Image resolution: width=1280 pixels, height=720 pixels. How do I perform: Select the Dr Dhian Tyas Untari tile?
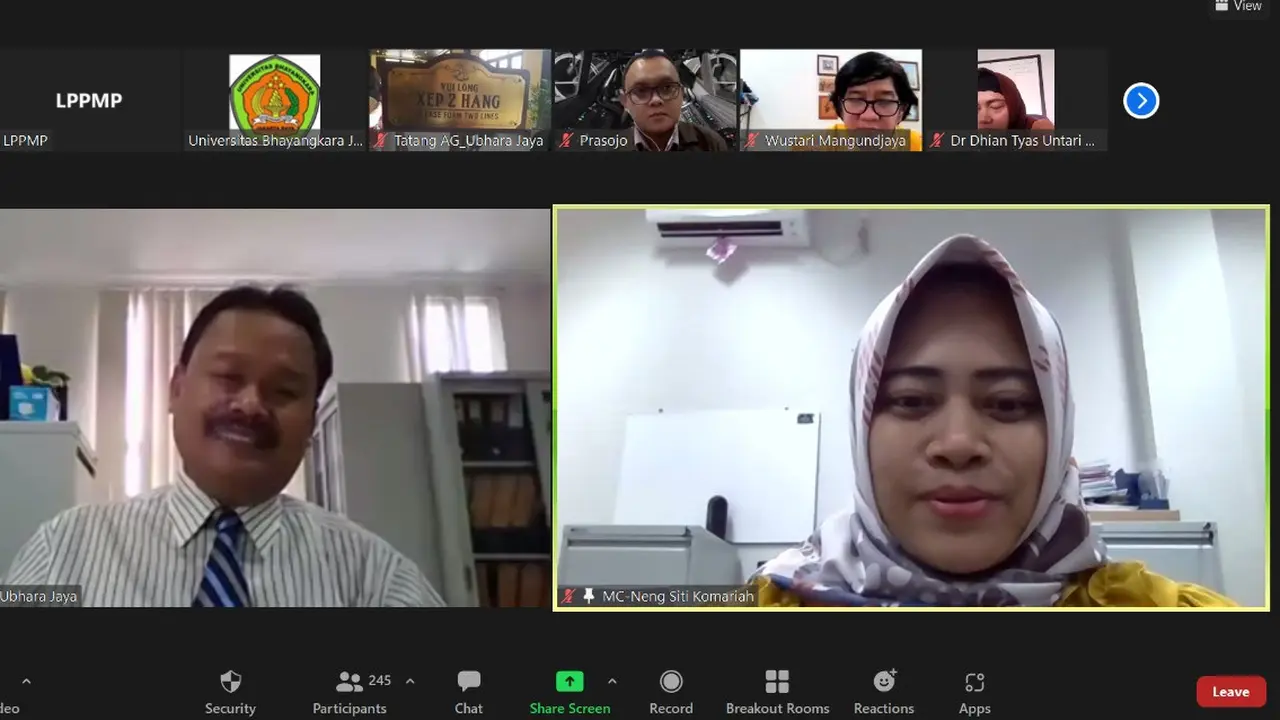point(1016,100)
